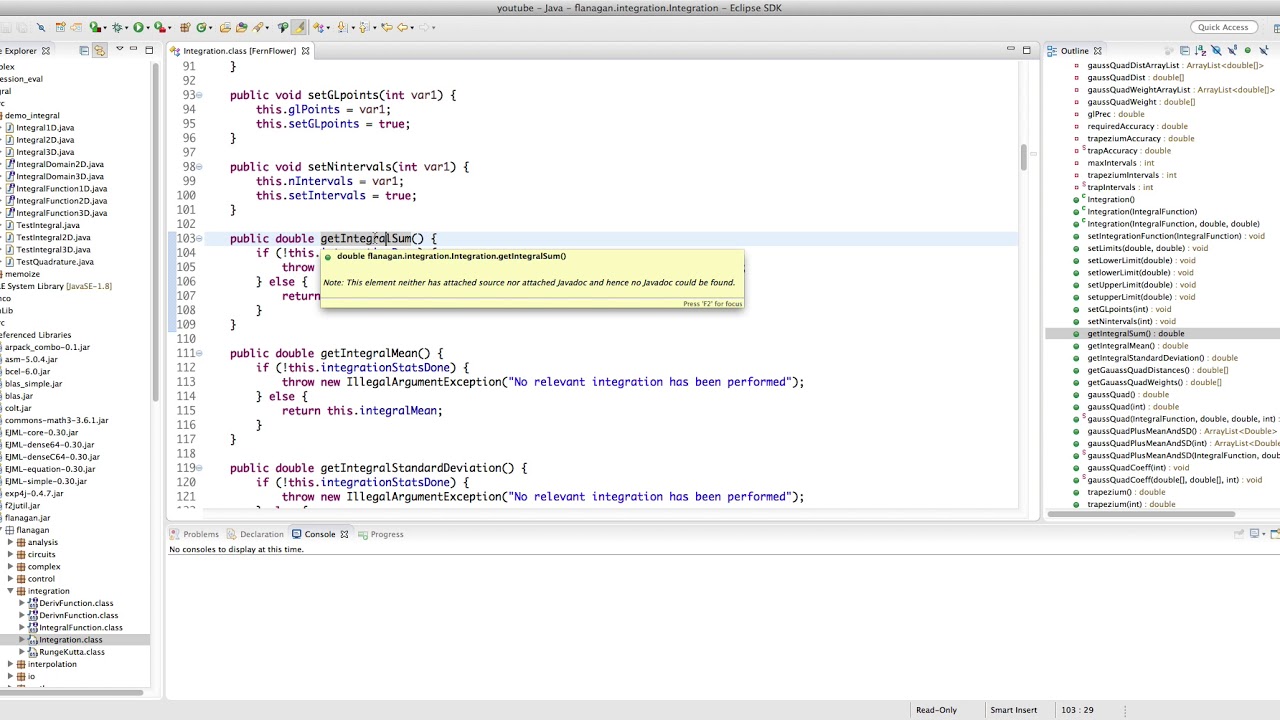
Task: Click the New Java Package toolbar icon
Action: coord(185,28)
